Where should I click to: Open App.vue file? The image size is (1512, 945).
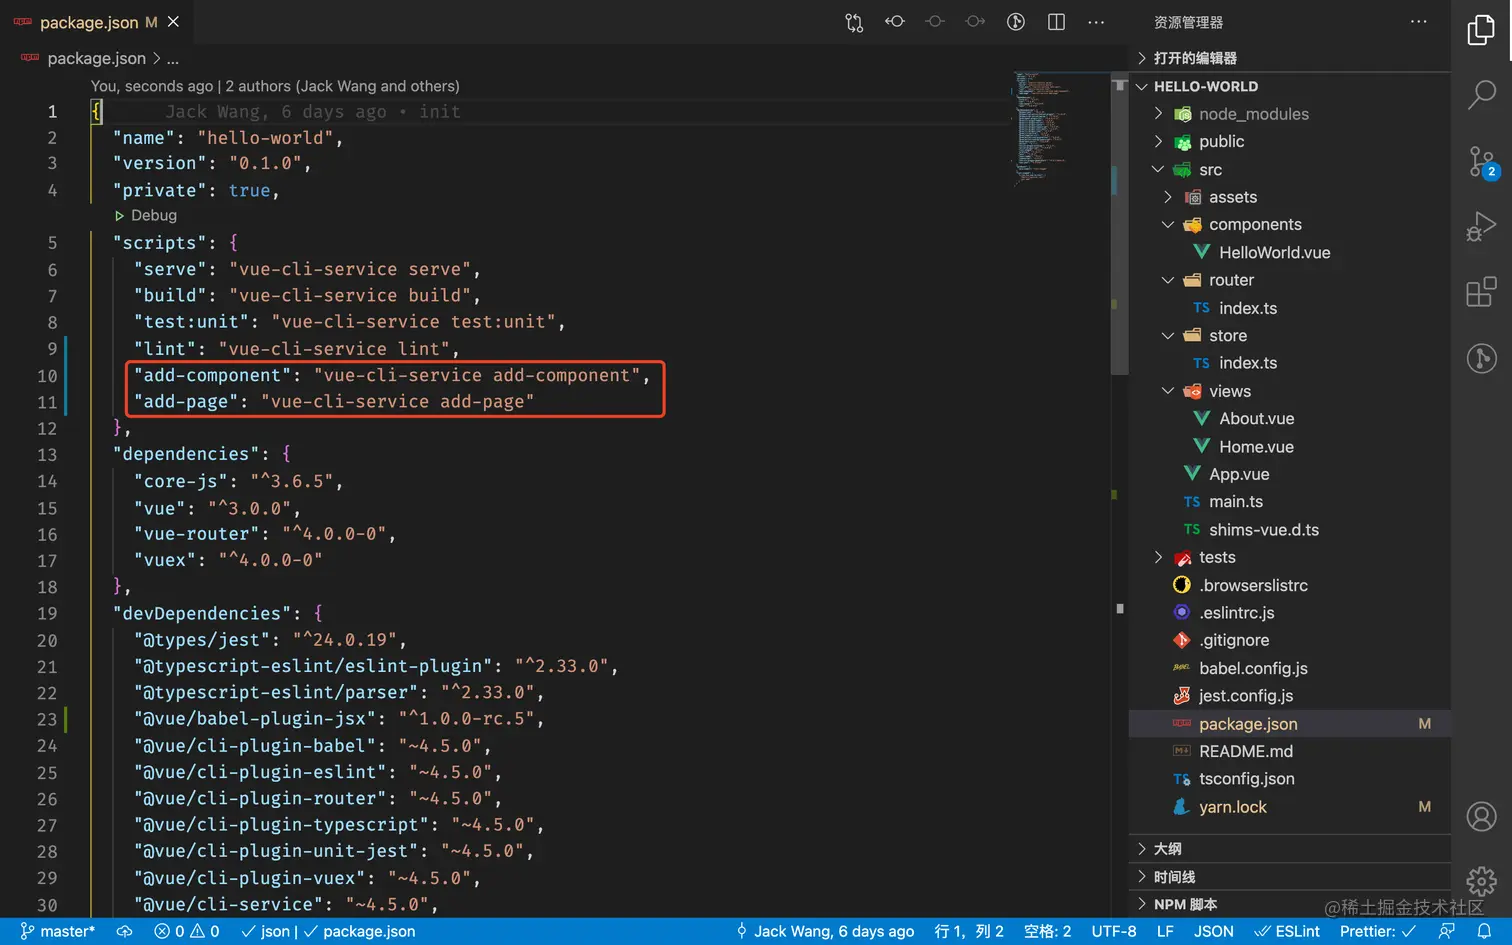pyautogui.click(x=1290, y=474)
